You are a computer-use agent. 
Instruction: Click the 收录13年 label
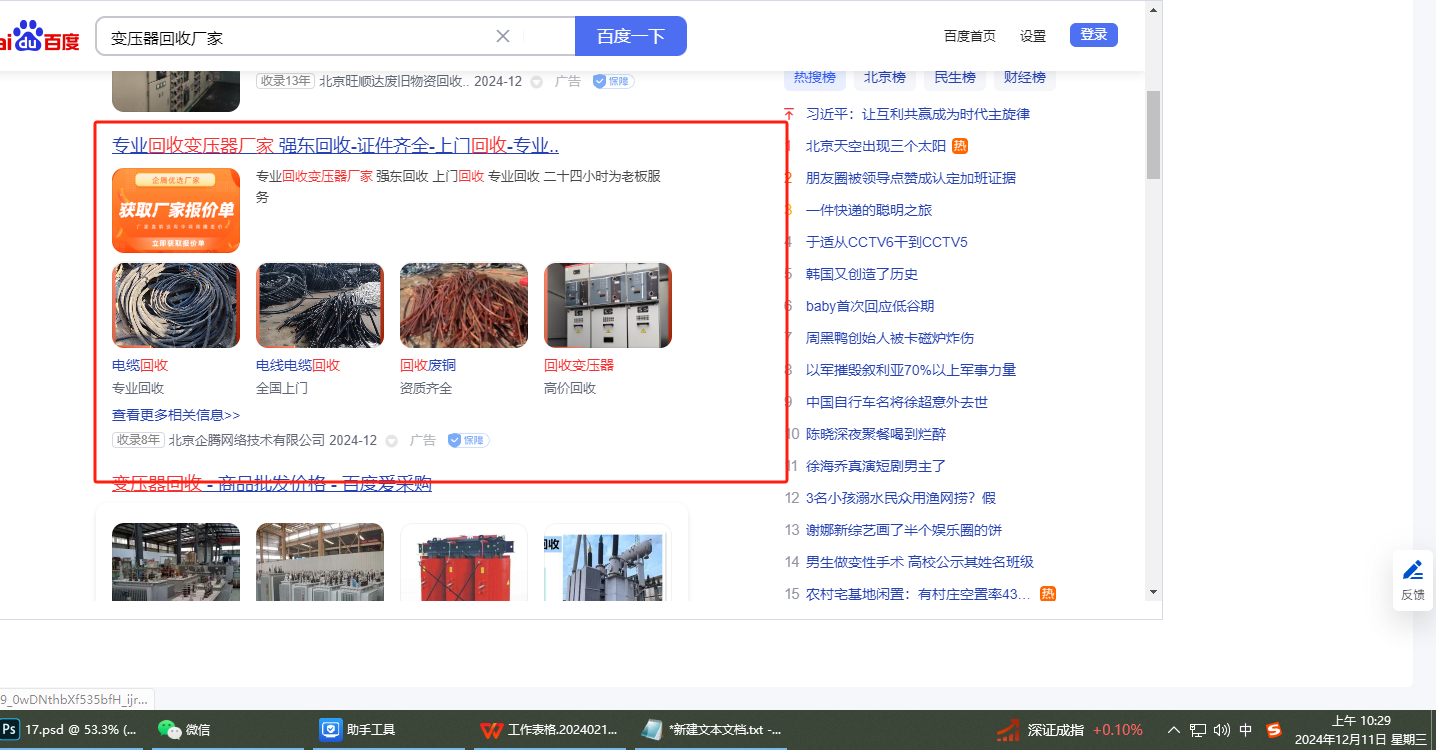point(285,81)
